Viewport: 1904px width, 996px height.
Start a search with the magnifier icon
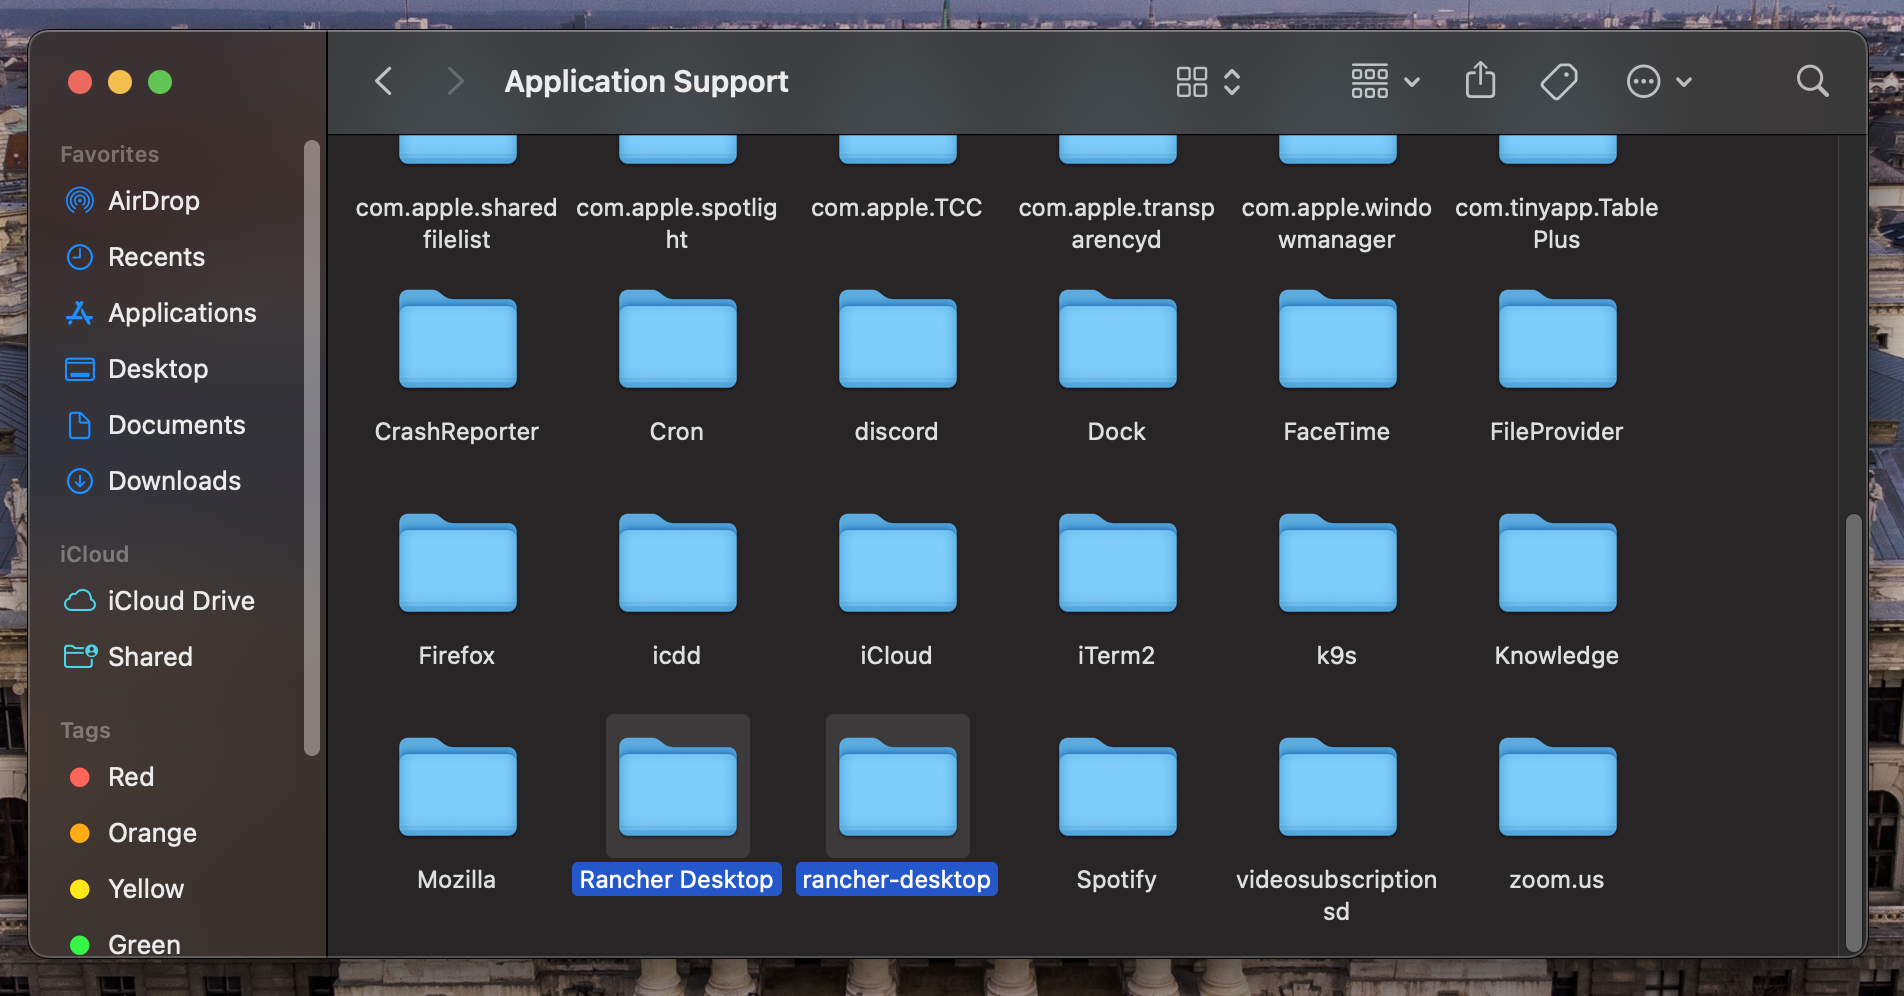pyautogui.click(x=1812, y=81)
